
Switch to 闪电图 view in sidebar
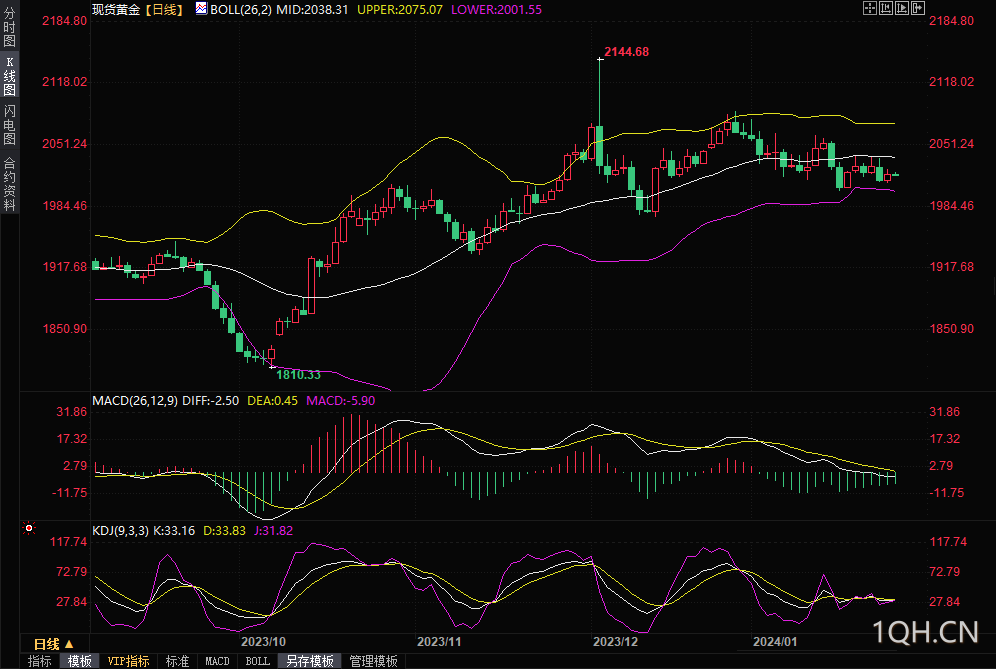click(x=10, y=125)
